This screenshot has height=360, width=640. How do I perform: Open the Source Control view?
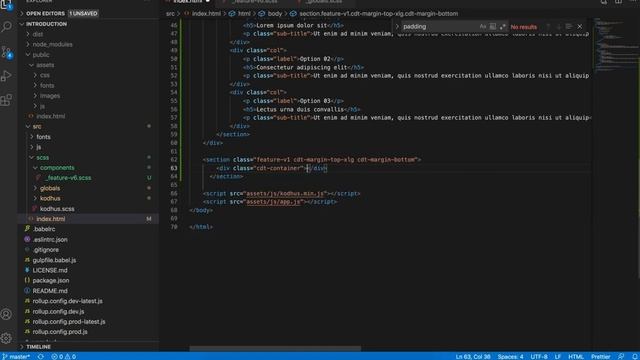coord(7,52)
